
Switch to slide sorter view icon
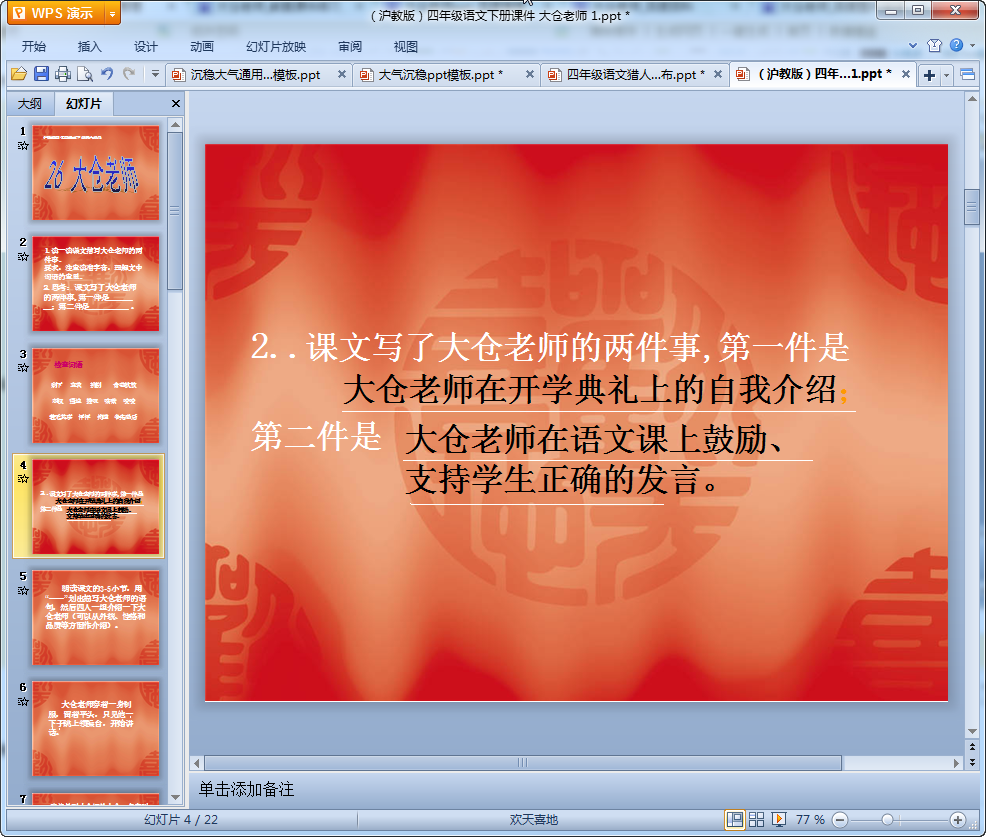click(756, 819)
